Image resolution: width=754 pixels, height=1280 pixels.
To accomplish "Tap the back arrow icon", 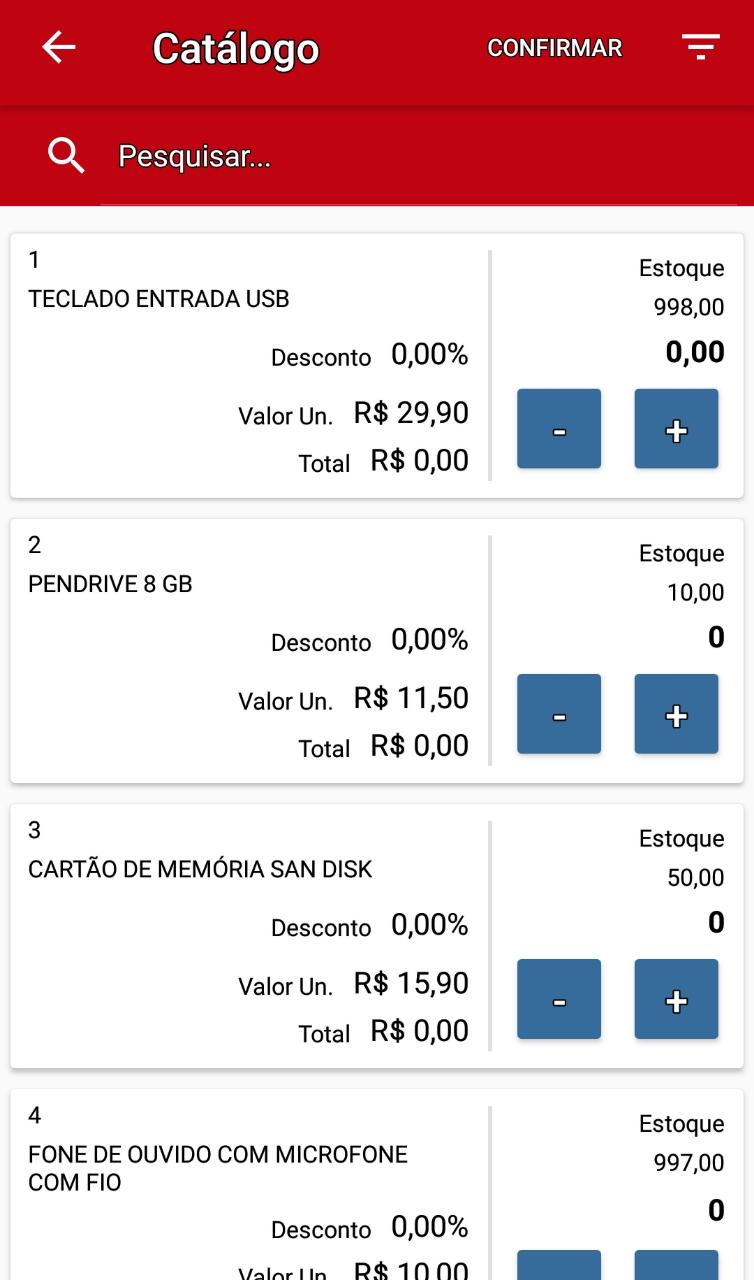I will pos(59,47).
